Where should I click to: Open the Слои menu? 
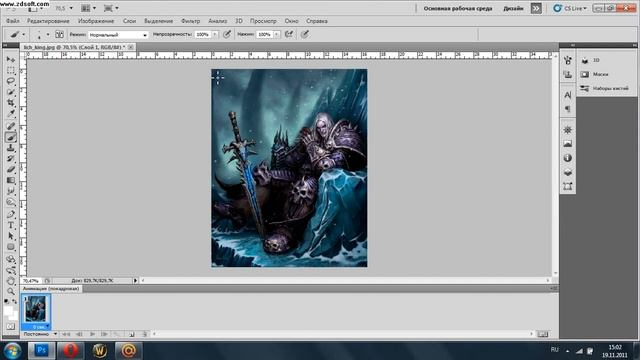(x=129, y=21)
